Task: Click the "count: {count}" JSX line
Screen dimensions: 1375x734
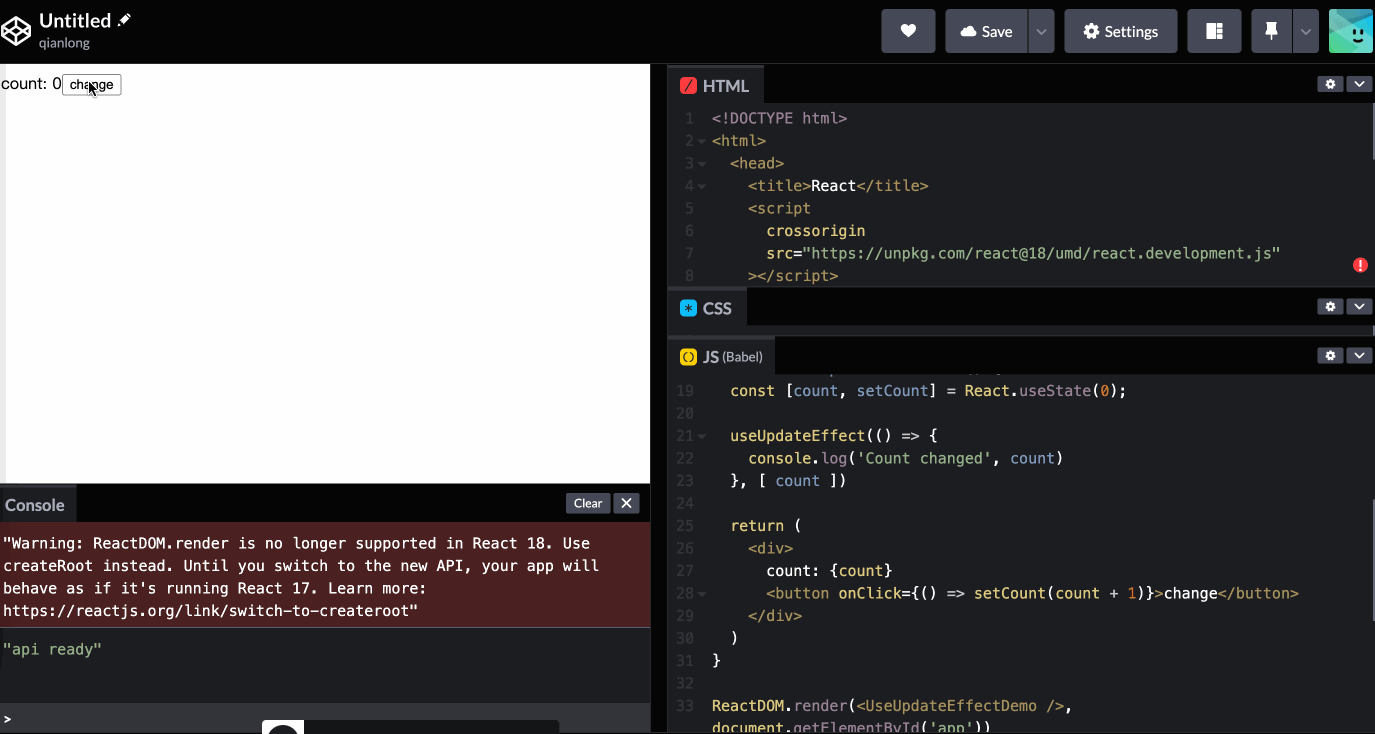Action: point(829,571)
